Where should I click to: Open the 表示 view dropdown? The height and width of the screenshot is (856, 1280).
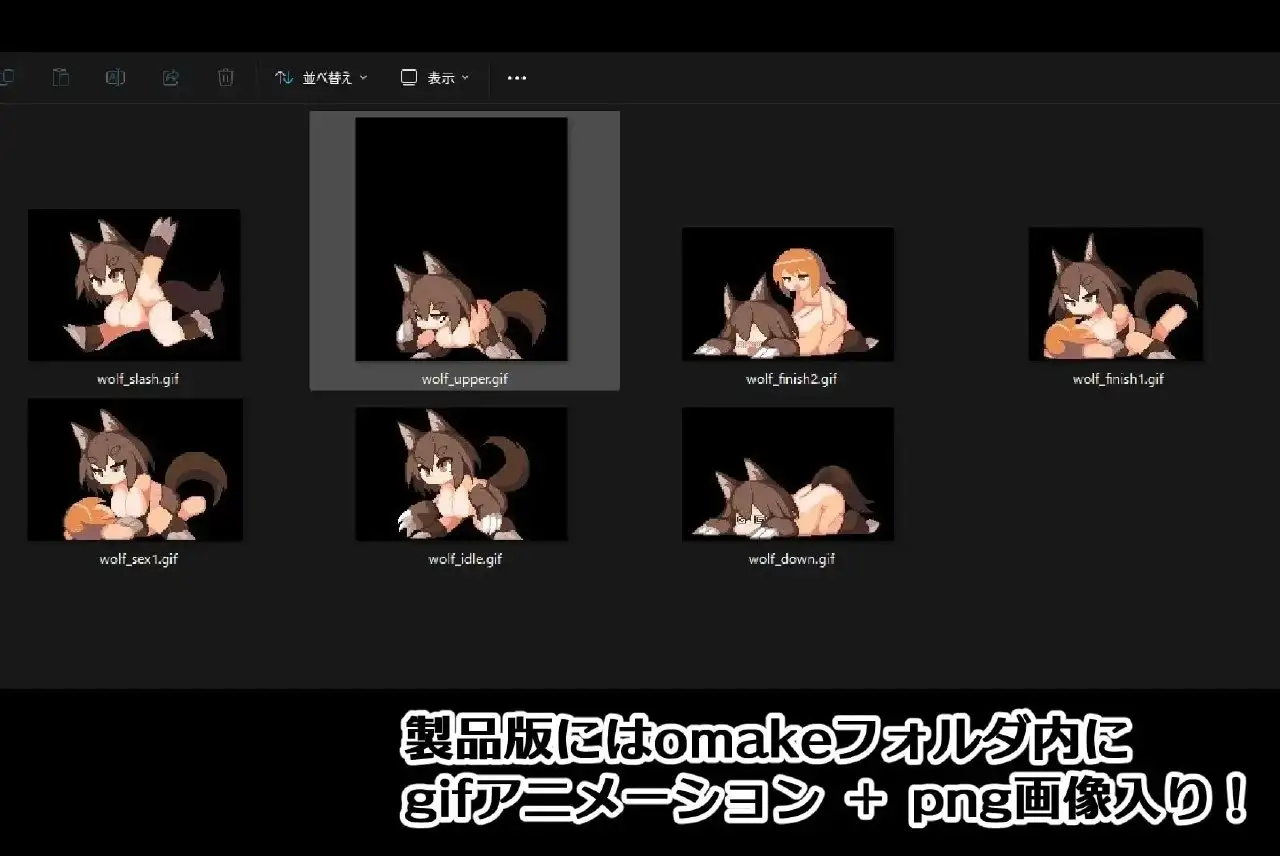click(435, 77)
